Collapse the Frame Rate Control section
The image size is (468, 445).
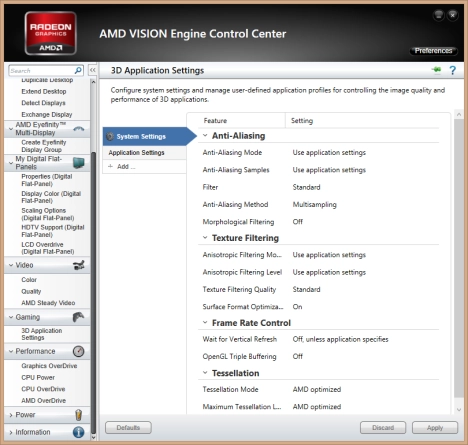pyautogui.click(x=205, y=322)
